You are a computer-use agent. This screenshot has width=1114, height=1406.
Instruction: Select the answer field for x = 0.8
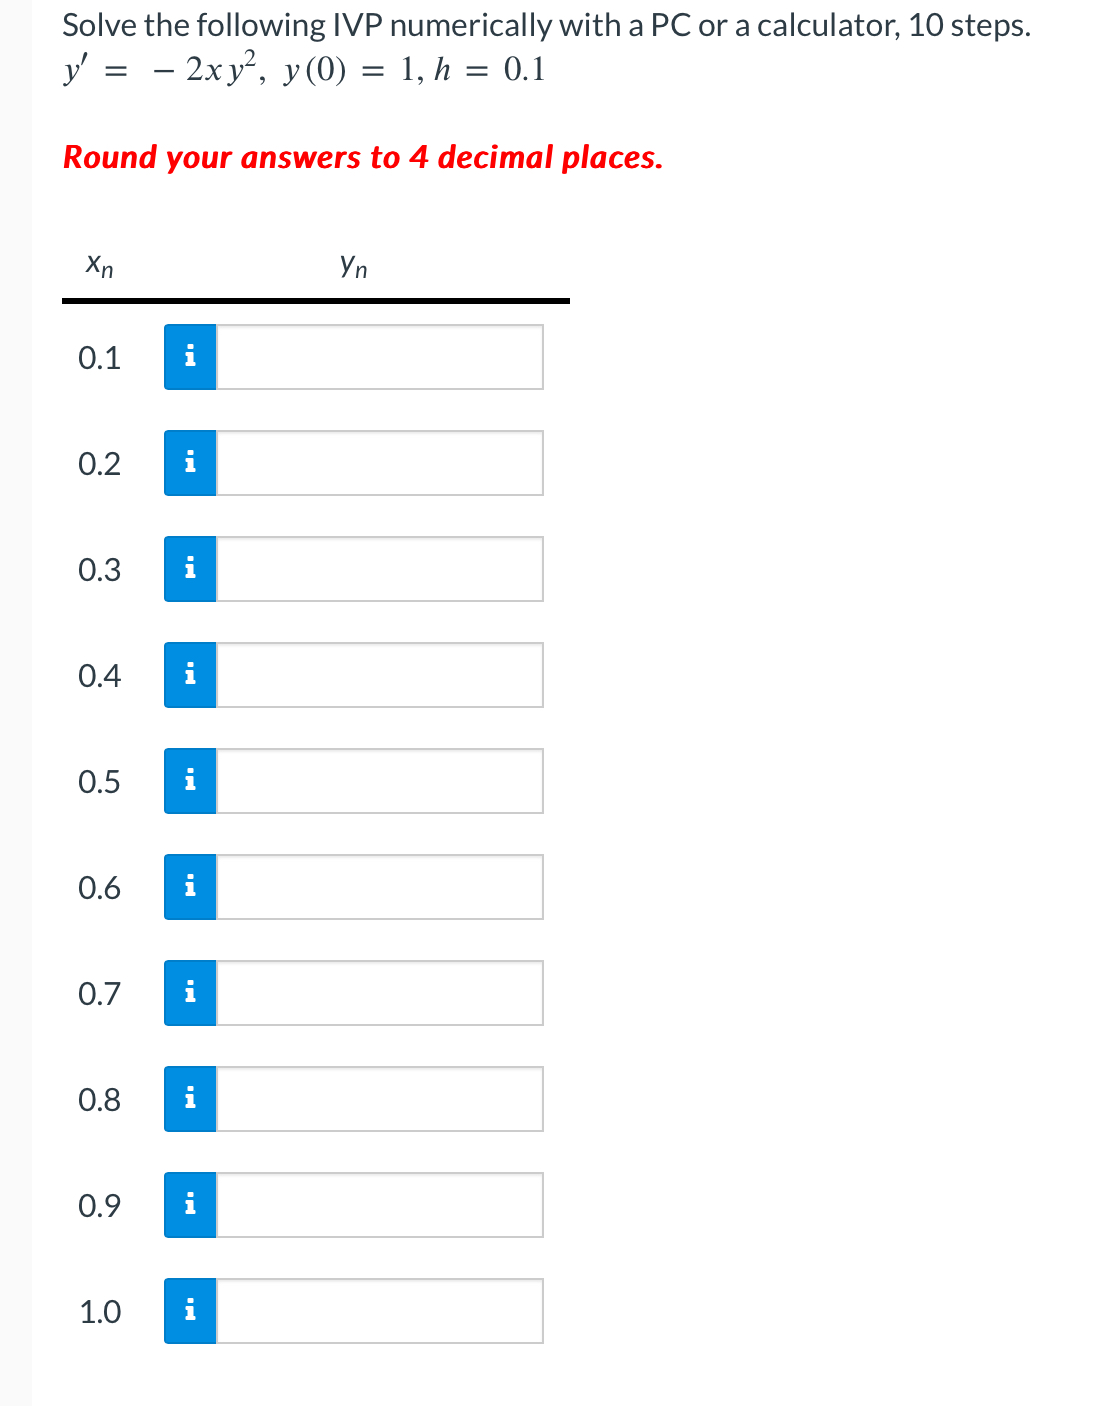pos(380,1099)
